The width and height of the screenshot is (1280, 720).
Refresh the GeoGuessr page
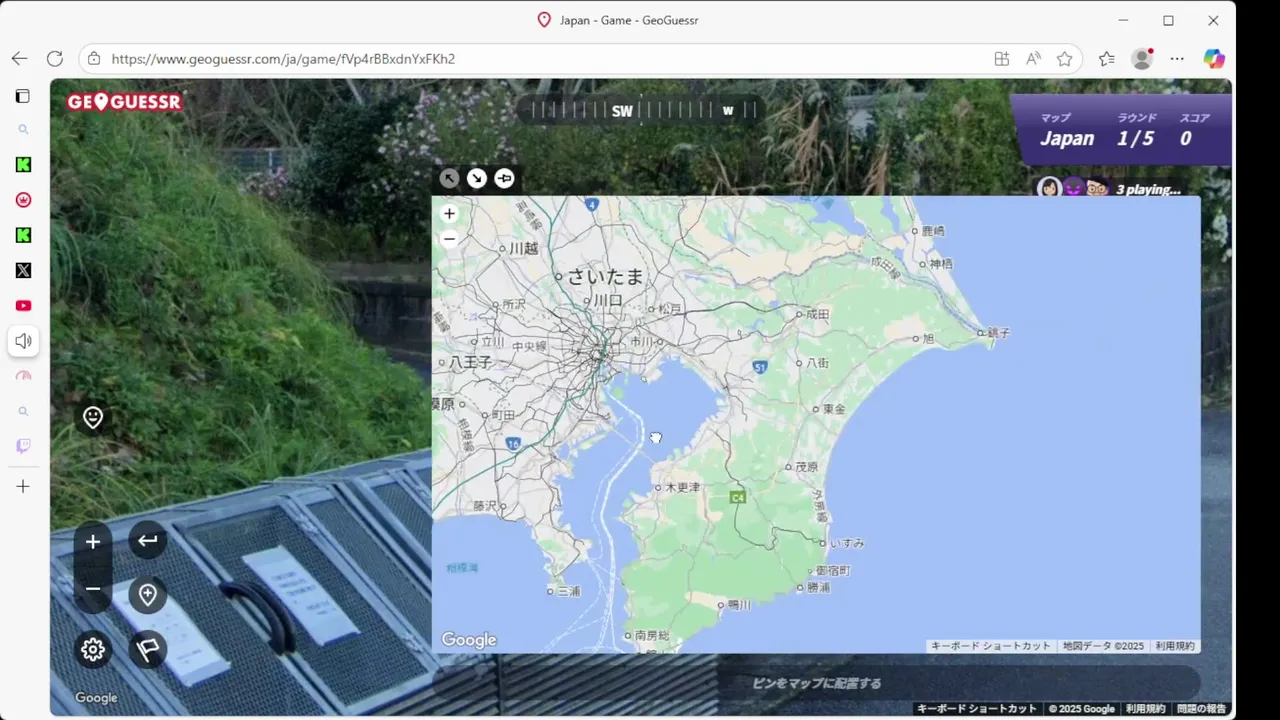pyautogui.click(x=55, y=59)
